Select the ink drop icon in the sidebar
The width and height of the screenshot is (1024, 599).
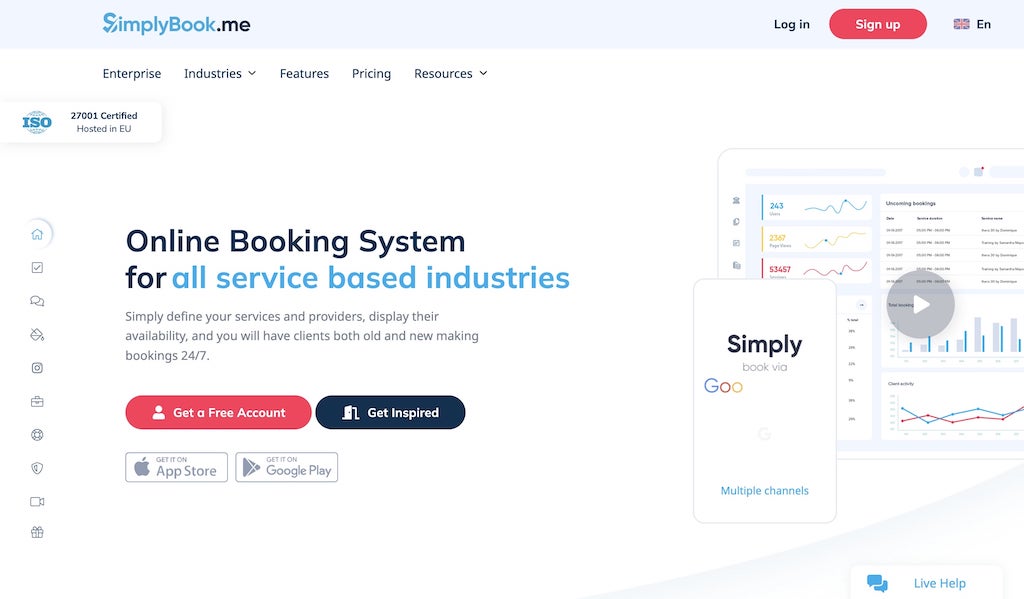coord(37,334)
